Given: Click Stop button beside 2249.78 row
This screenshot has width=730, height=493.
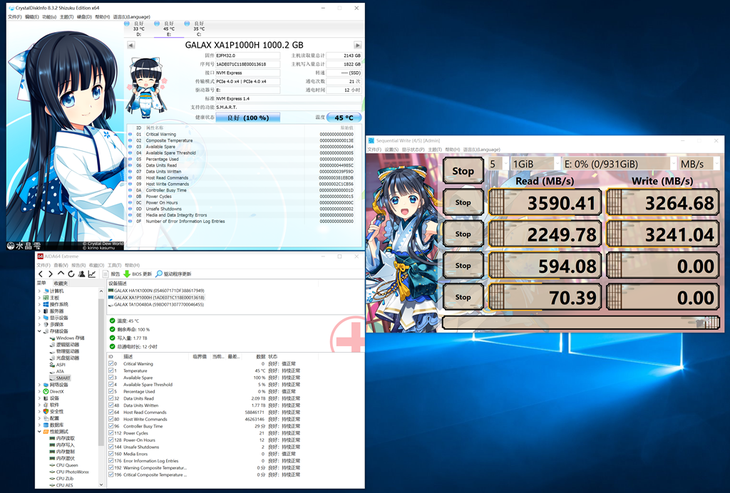Looking at the screenshot, I should tap(463, 234).
